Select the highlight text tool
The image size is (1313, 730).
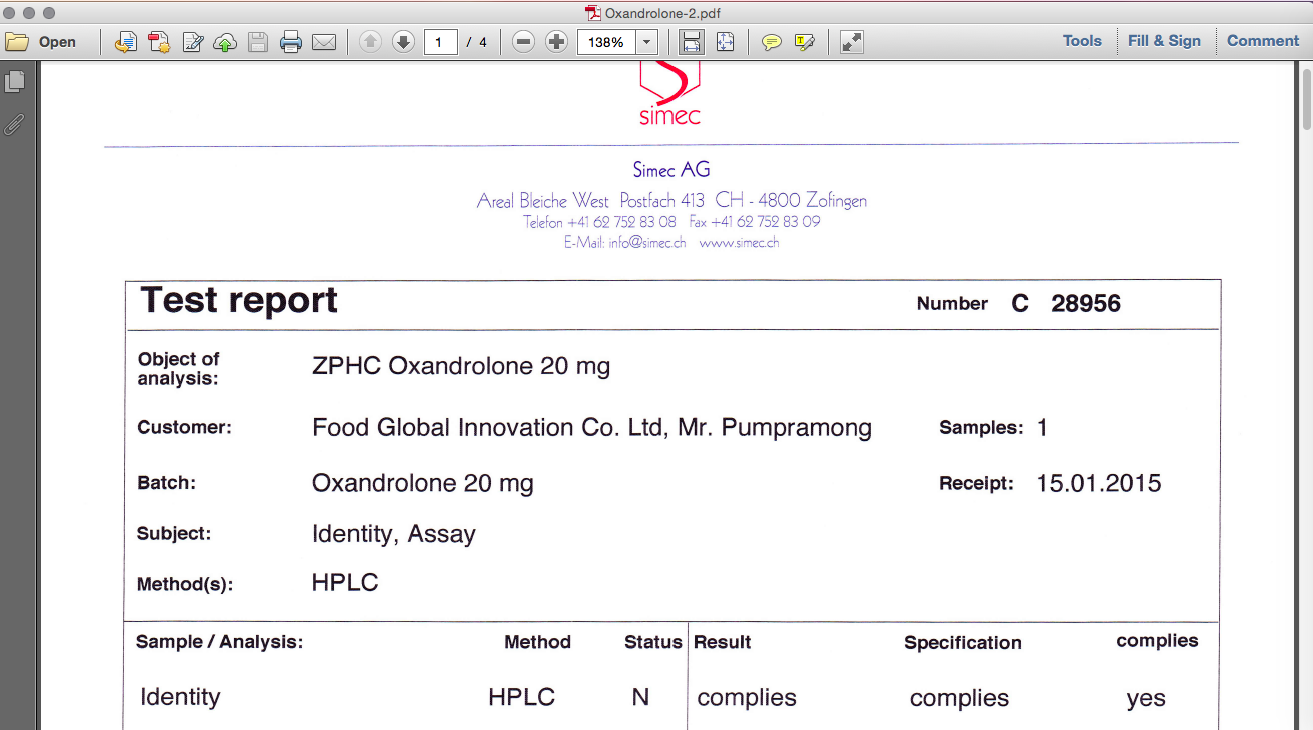pos(805,42)
